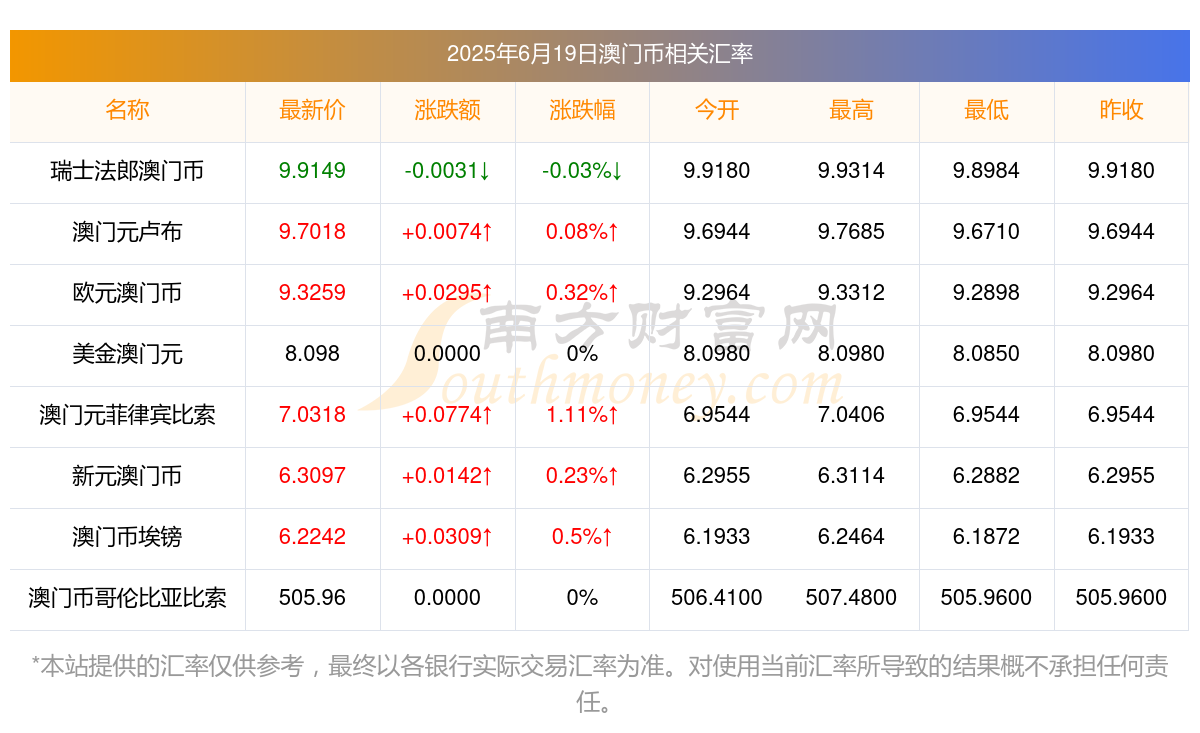
Task: Click the low value 9.6710
Action: 986,232
